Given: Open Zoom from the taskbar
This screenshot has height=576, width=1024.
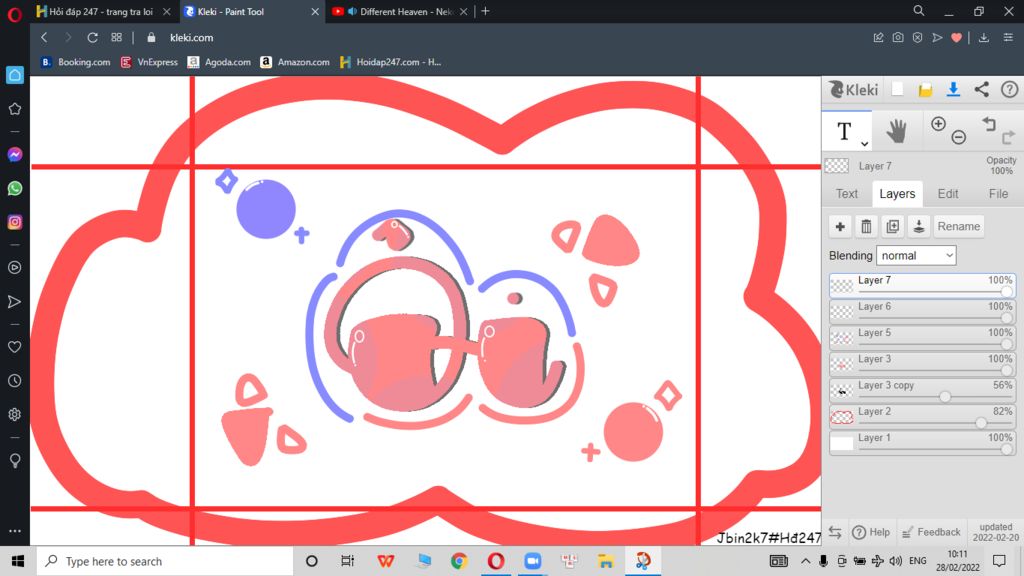Looking at the screenshot, I should [532, 561].
